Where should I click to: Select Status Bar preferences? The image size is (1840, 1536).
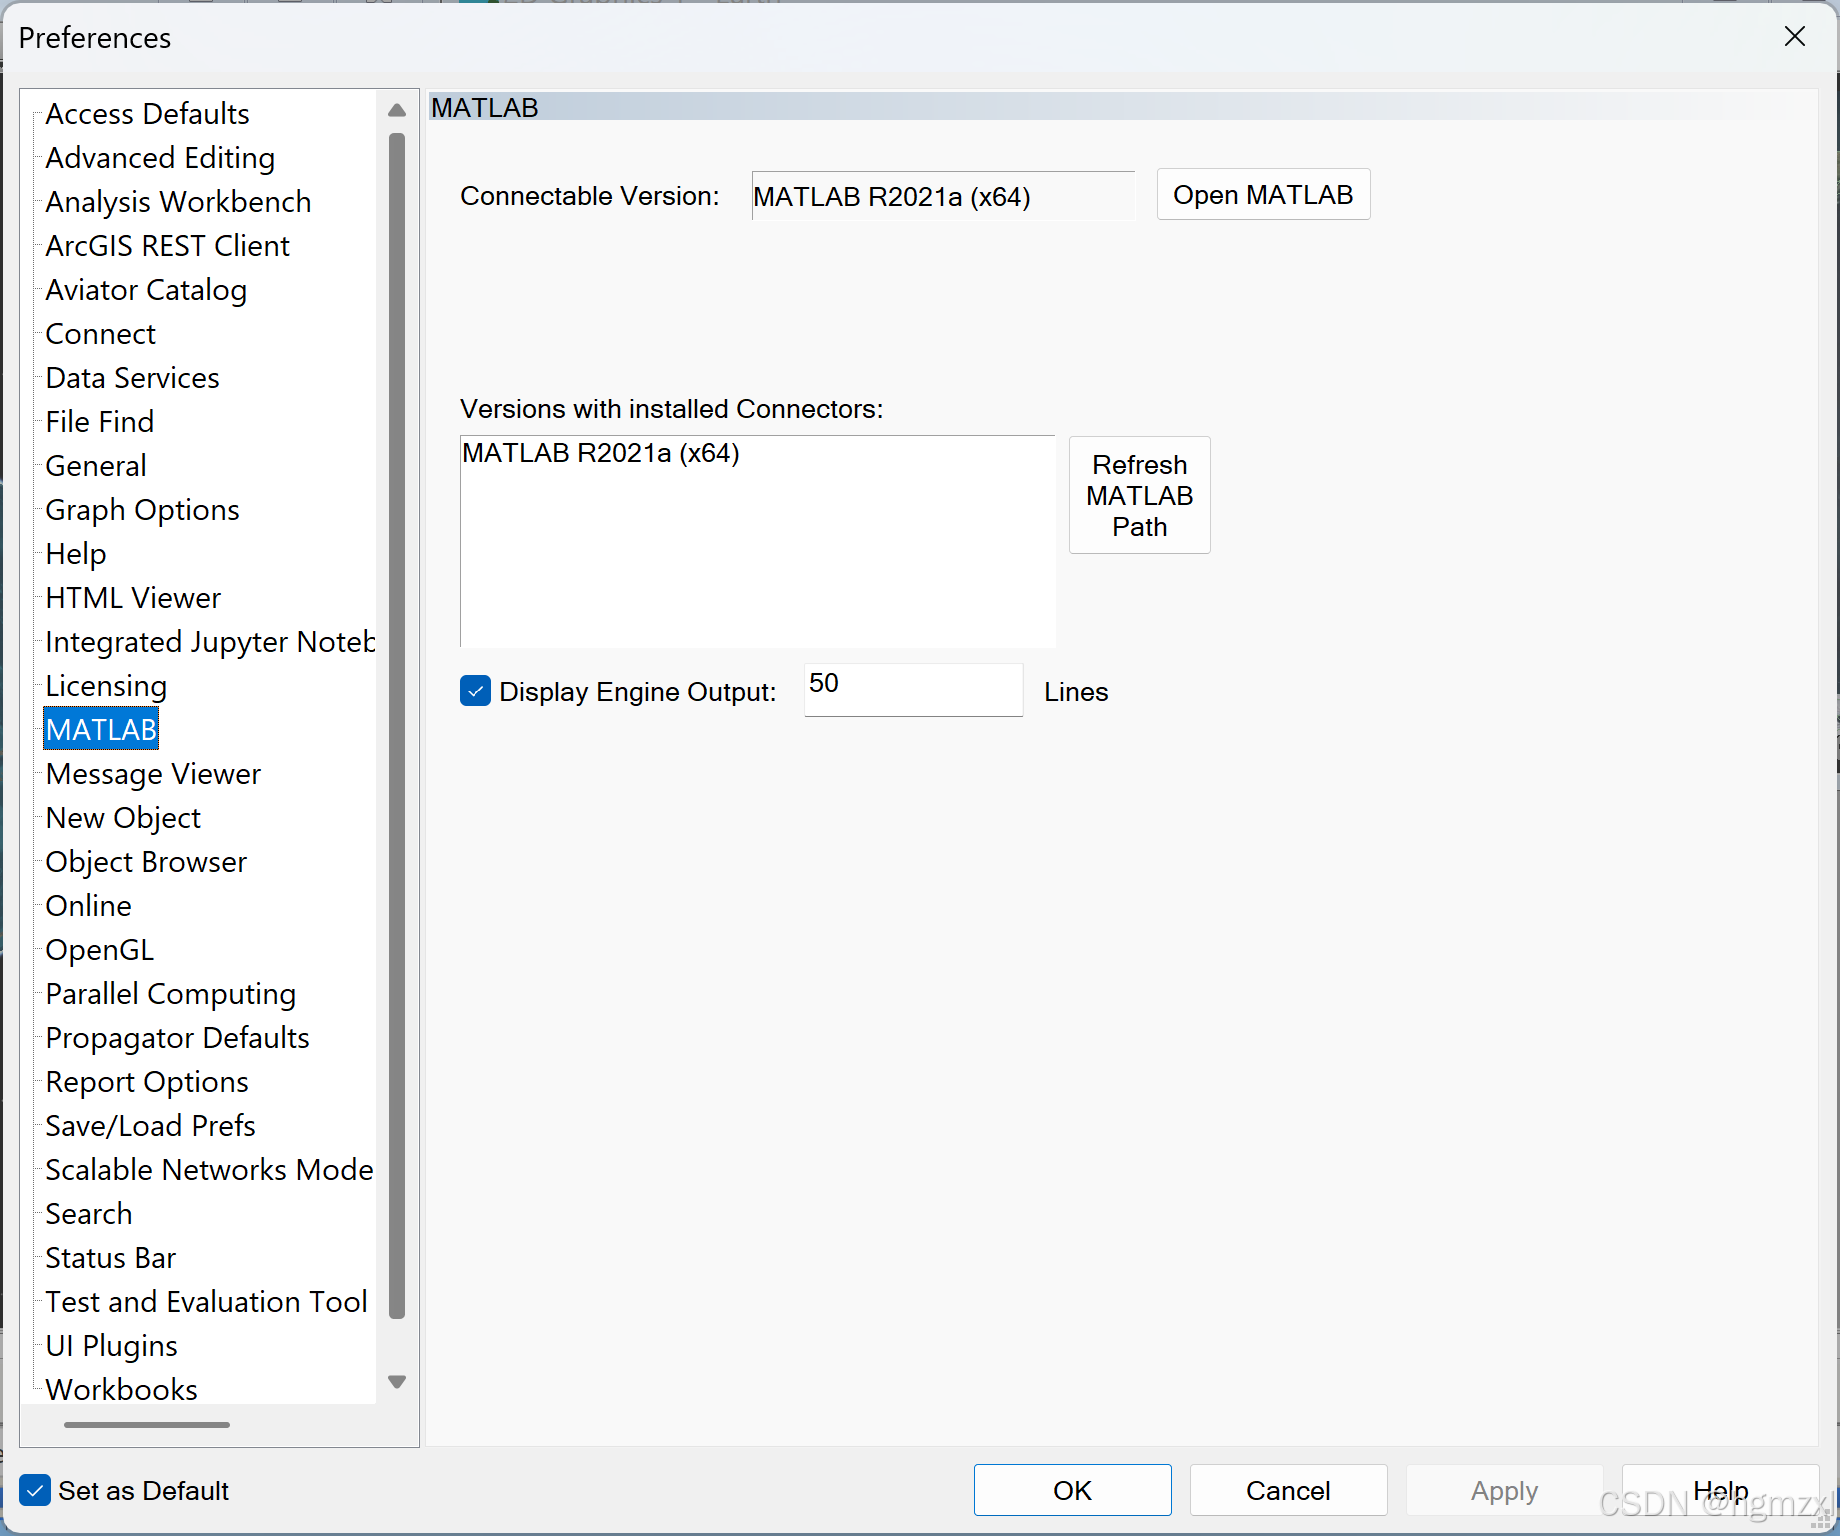[x=110, y=1258]
